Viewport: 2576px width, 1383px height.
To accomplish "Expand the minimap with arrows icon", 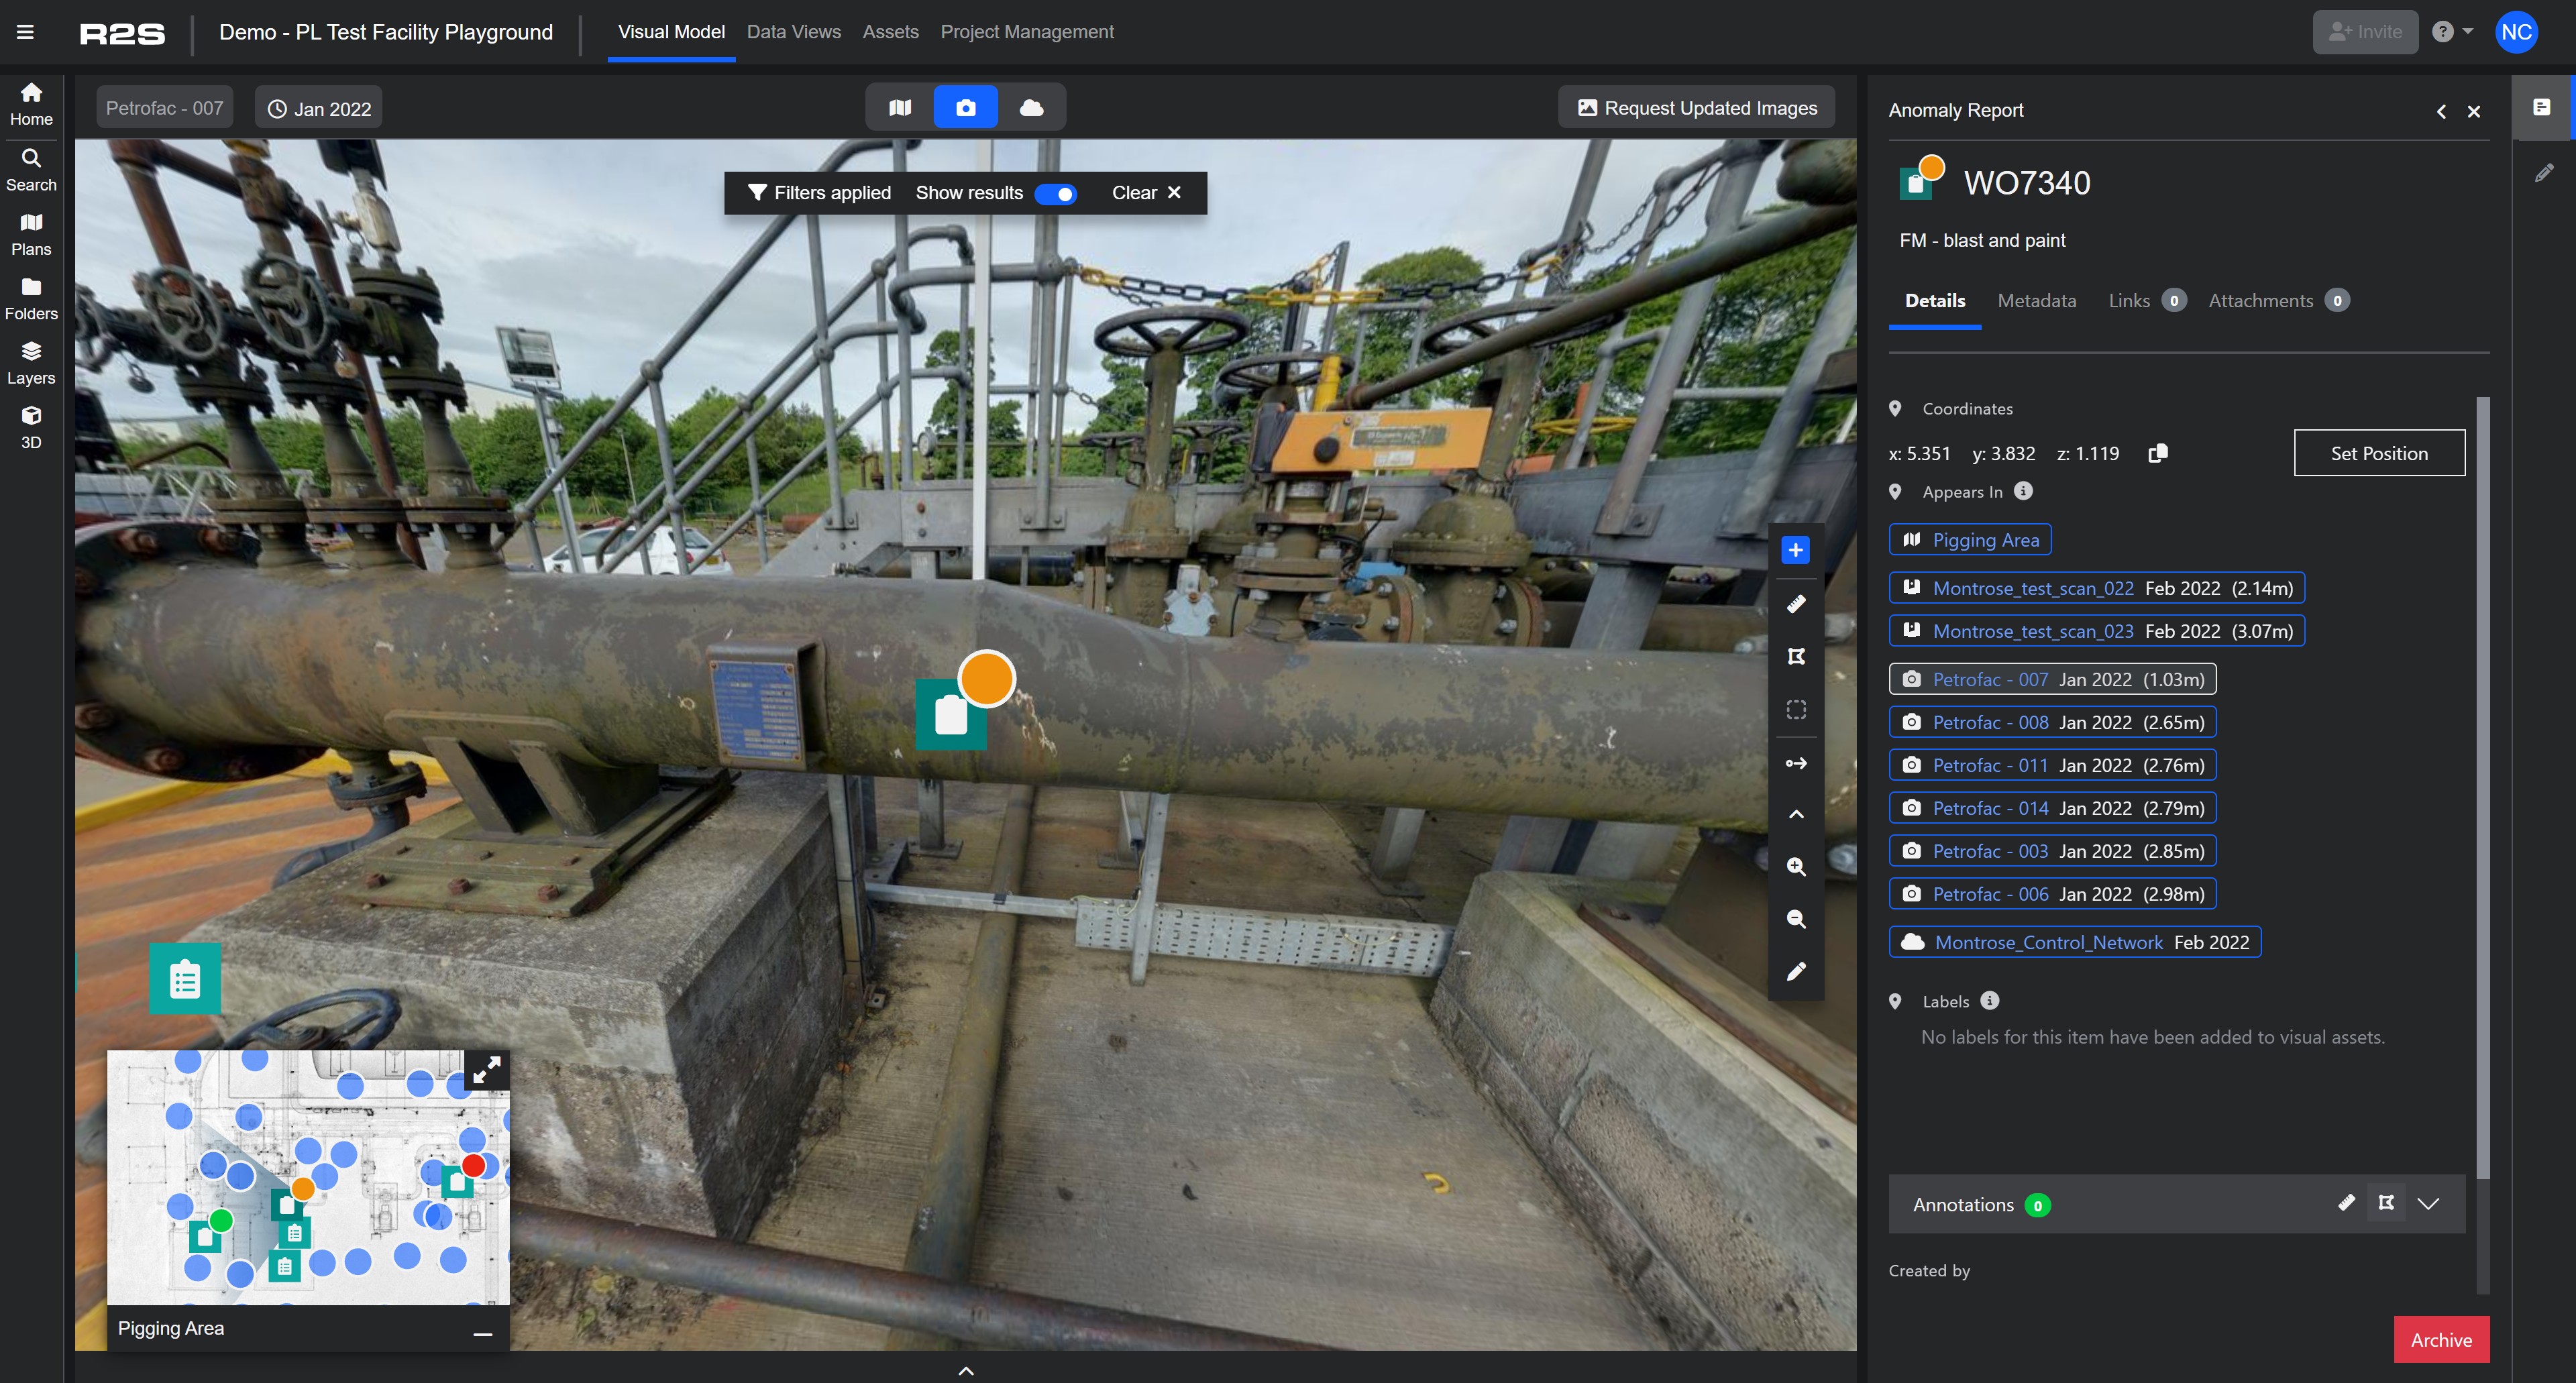I will (x=487, y=1071).
